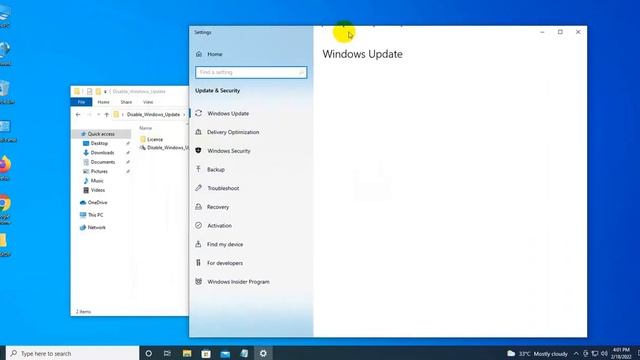Select Network in navigation pane
The image size is (640, 360).
coord(96,227)
